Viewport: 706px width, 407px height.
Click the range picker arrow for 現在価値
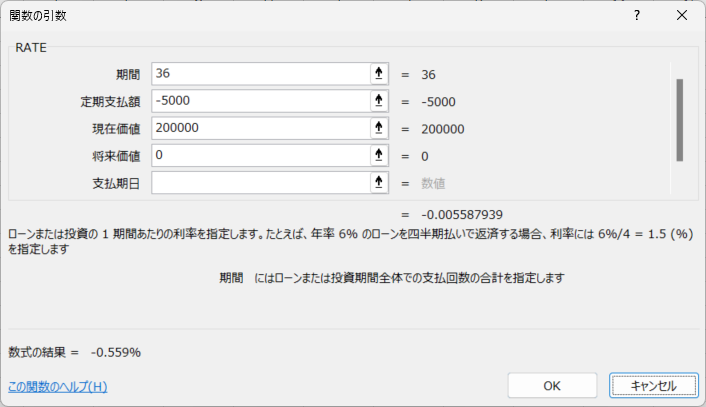pyautogui.click(x=379, y=128)
